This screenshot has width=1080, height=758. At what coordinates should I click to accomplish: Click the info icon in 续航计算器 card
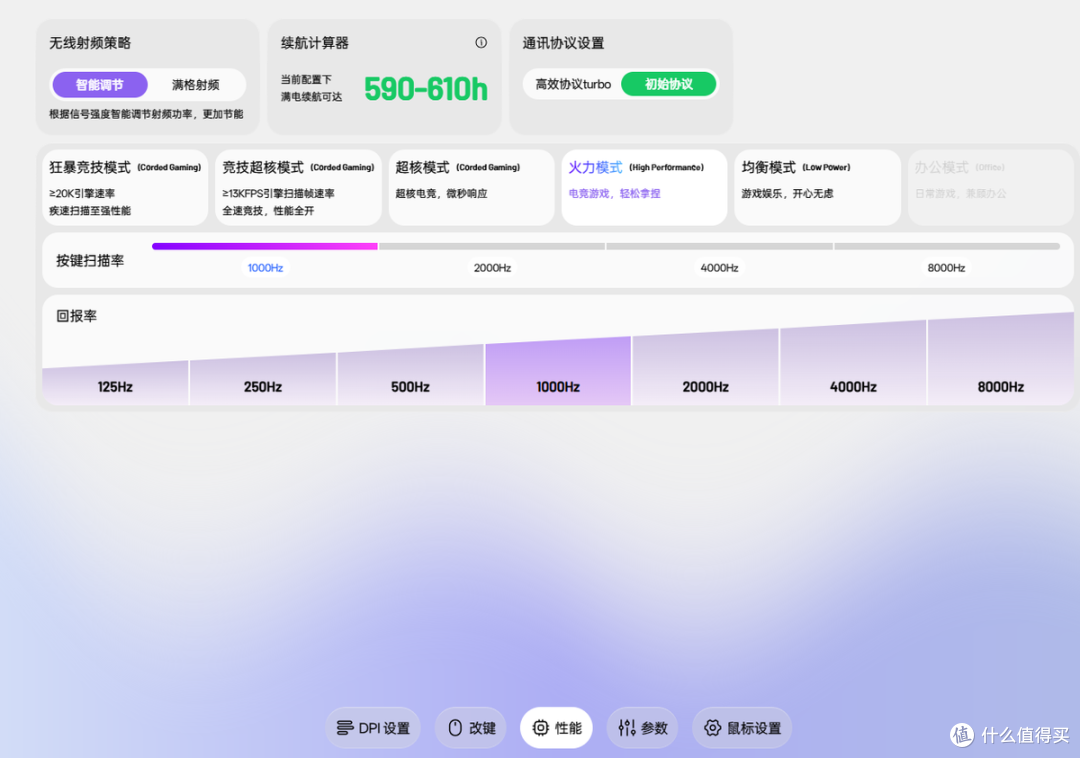pos(481,43)
